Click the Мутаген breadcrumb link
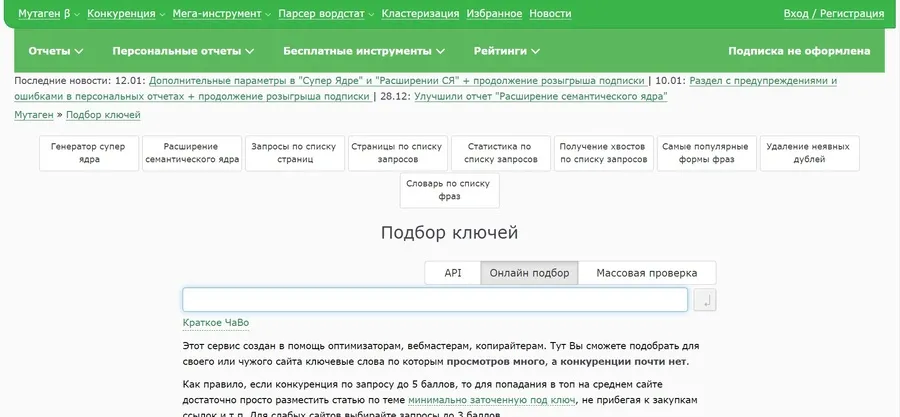900x417 pixels. click(x=34, y=115)
